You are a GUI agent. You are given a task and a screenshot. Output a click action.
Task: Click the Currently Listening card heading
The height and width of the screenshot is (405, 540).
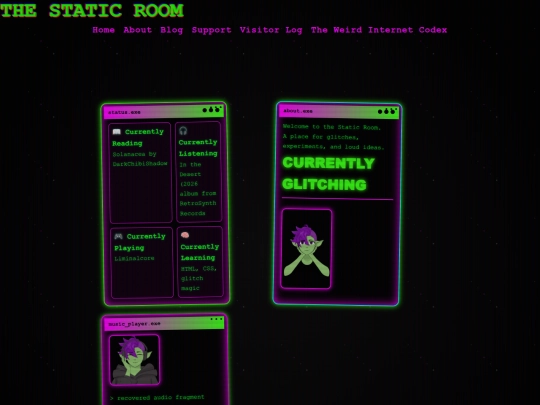pyautogui.click(x=198, y=148)
